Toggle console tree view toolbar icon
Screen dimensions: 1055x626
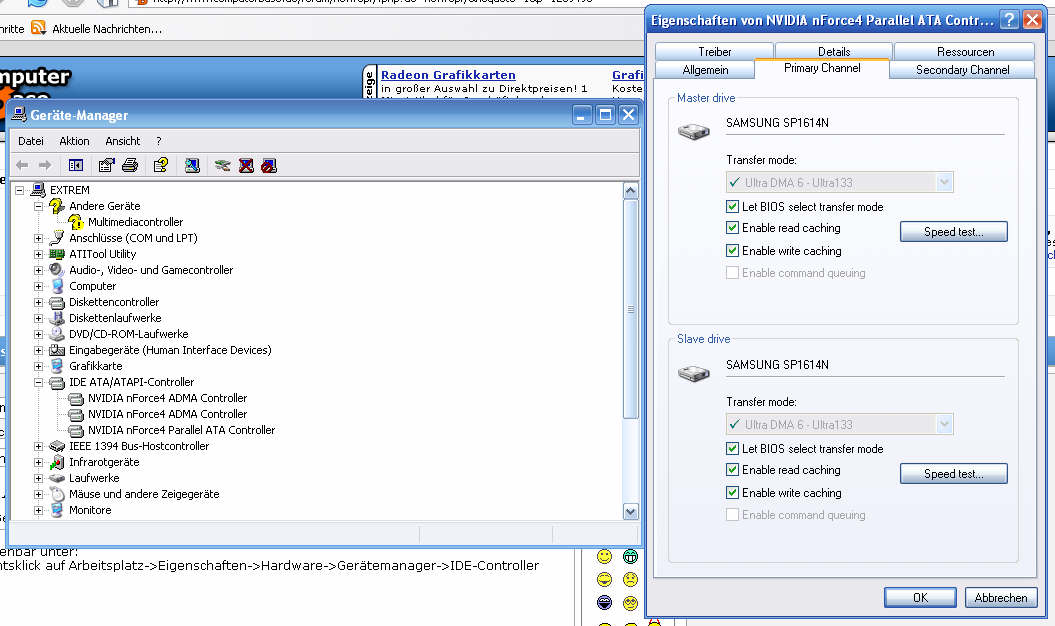pyautogui.click(x=76, y=165)
